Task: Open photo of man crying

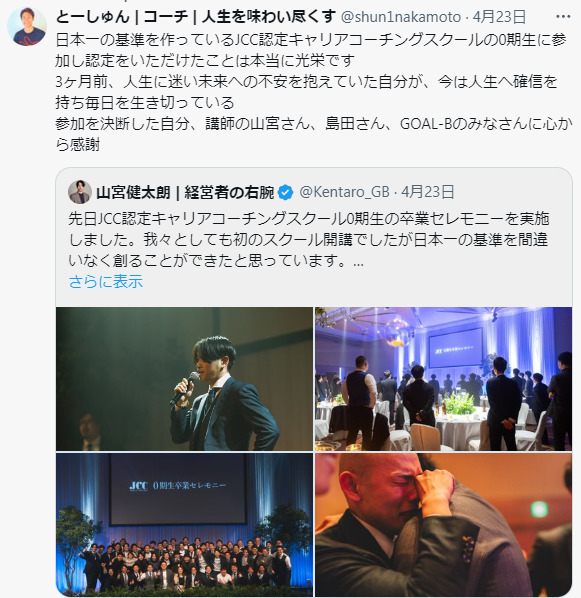Action: [443, 524]
